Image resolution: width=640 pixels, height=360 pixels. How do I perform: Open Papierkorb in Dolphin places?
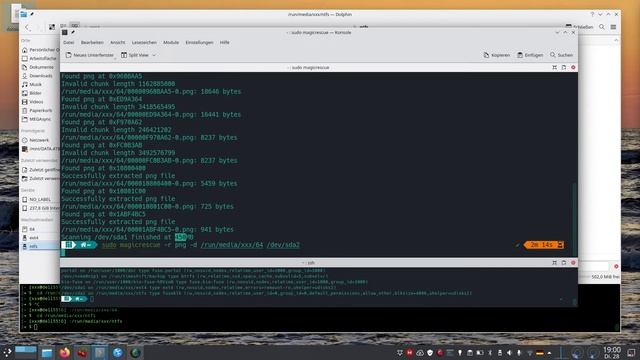tap(40, 111)
